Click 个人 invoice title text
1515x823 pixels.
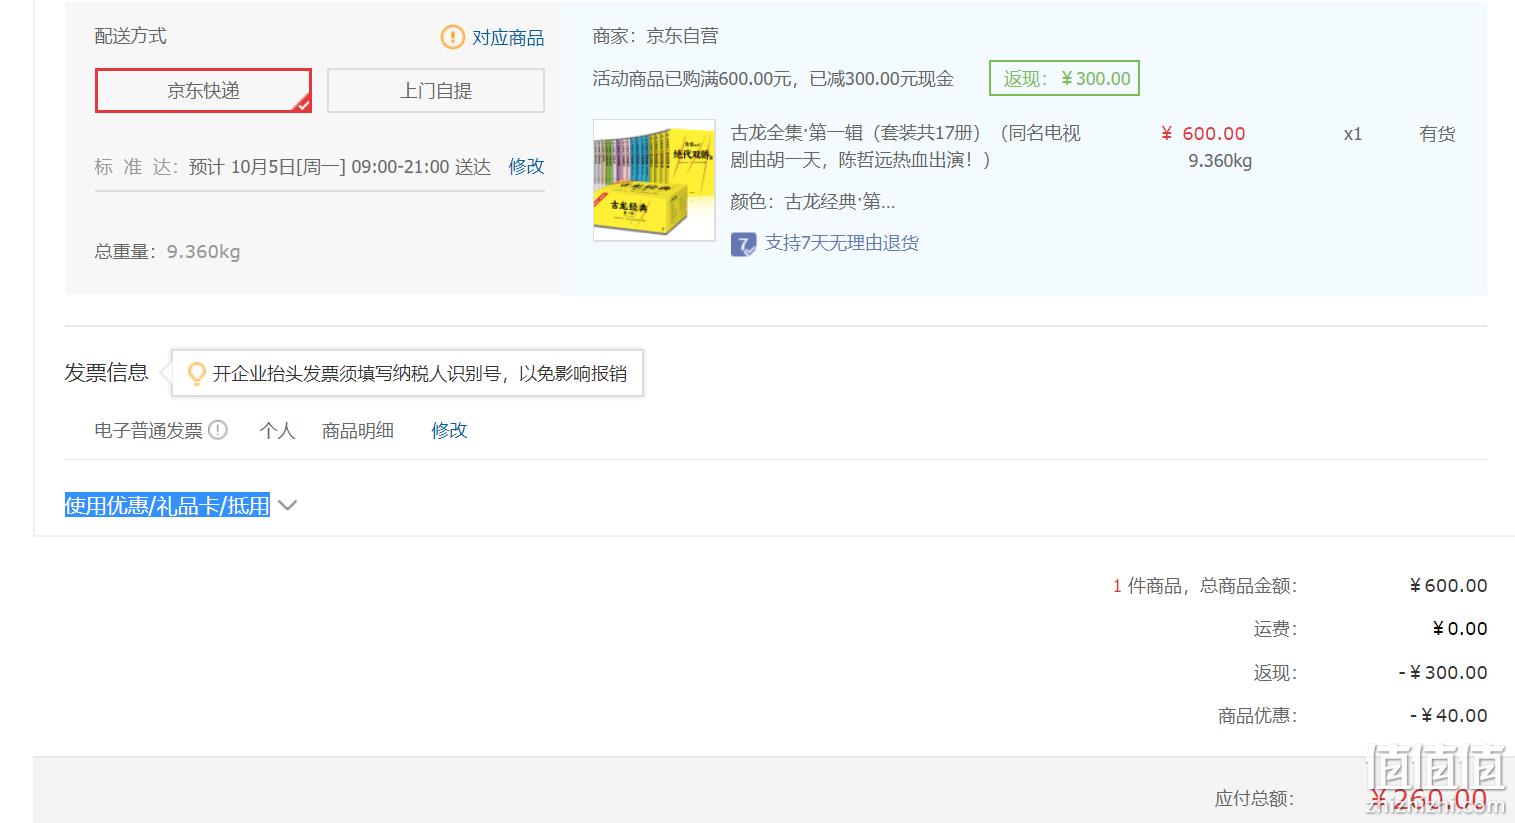pyautogui.click(x=277, y=430)
